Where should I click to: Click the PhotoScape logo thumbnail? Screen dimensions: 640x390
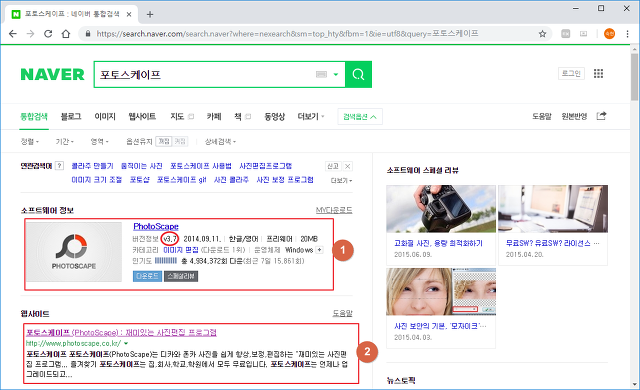[74, 252]
